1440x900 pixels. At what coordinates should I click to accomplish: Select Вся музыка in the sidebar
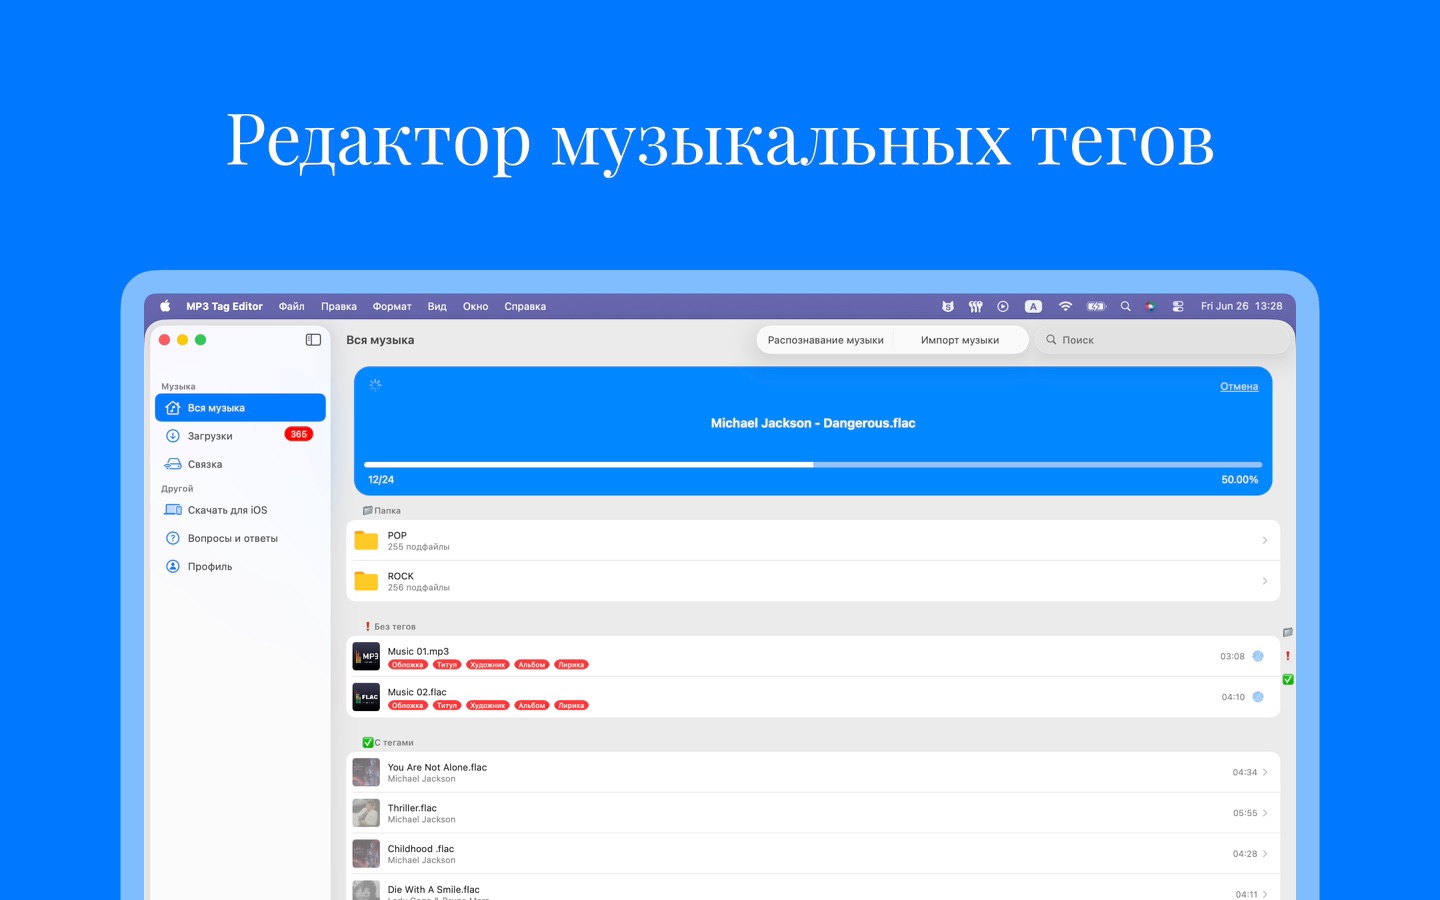click(x=240, y=408)
